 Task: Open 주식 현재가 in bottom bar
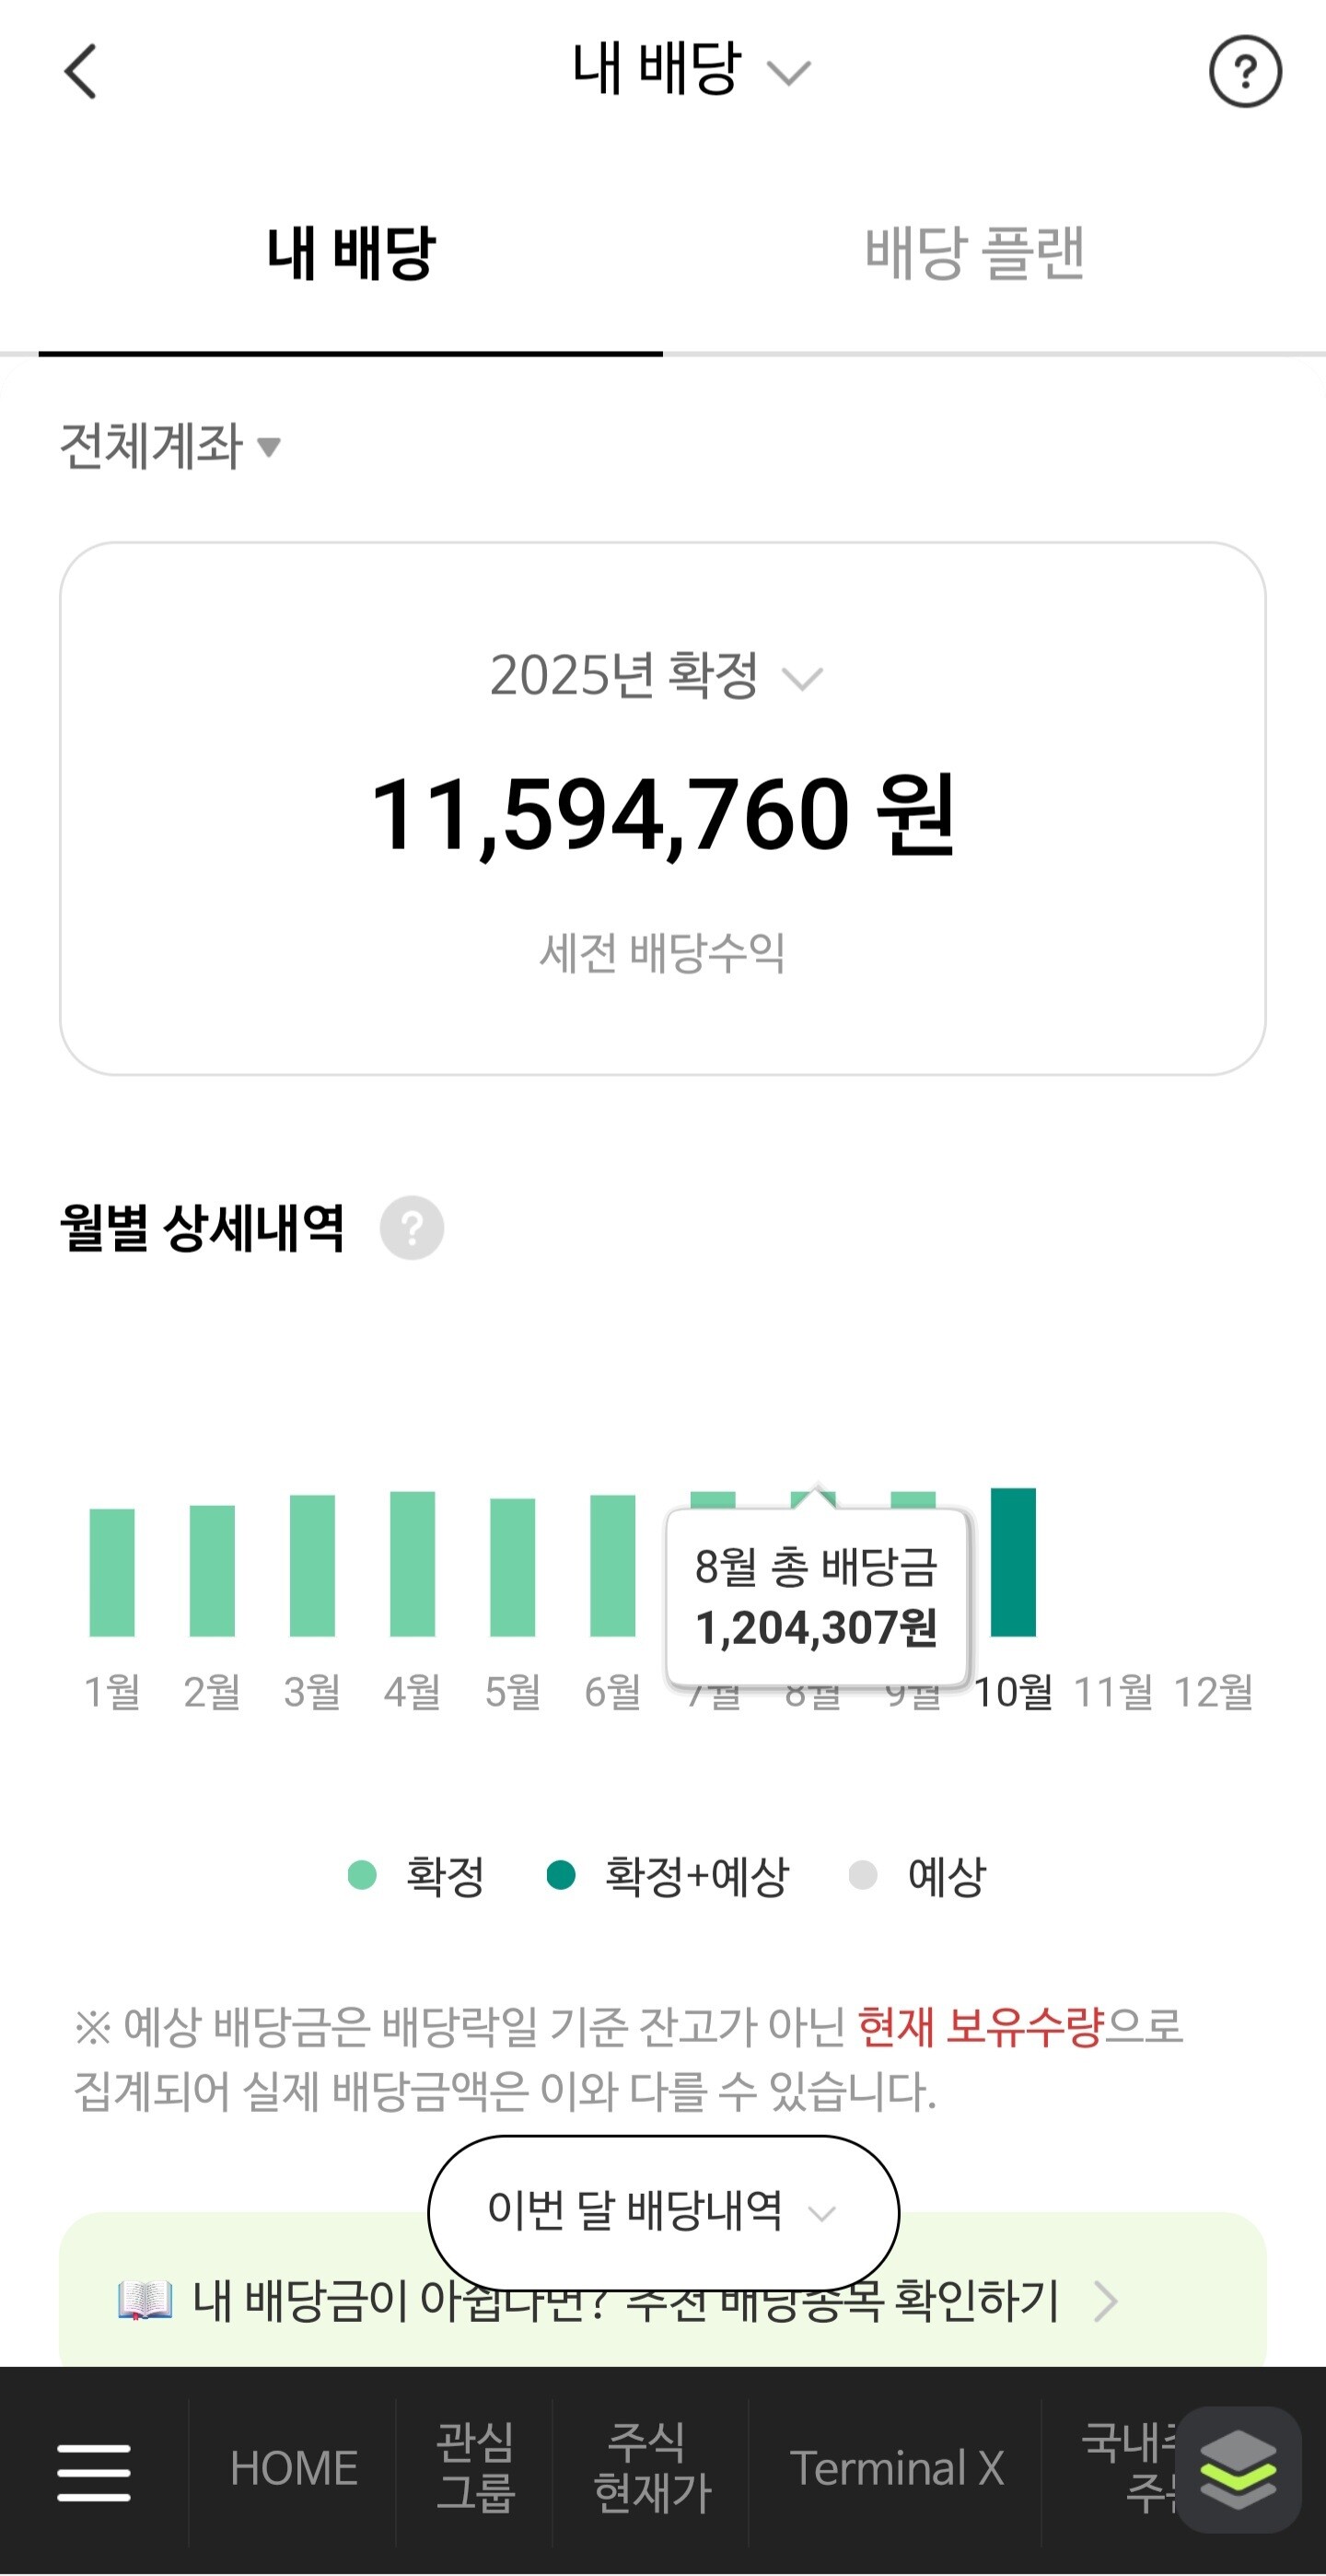pos(651,2468)
